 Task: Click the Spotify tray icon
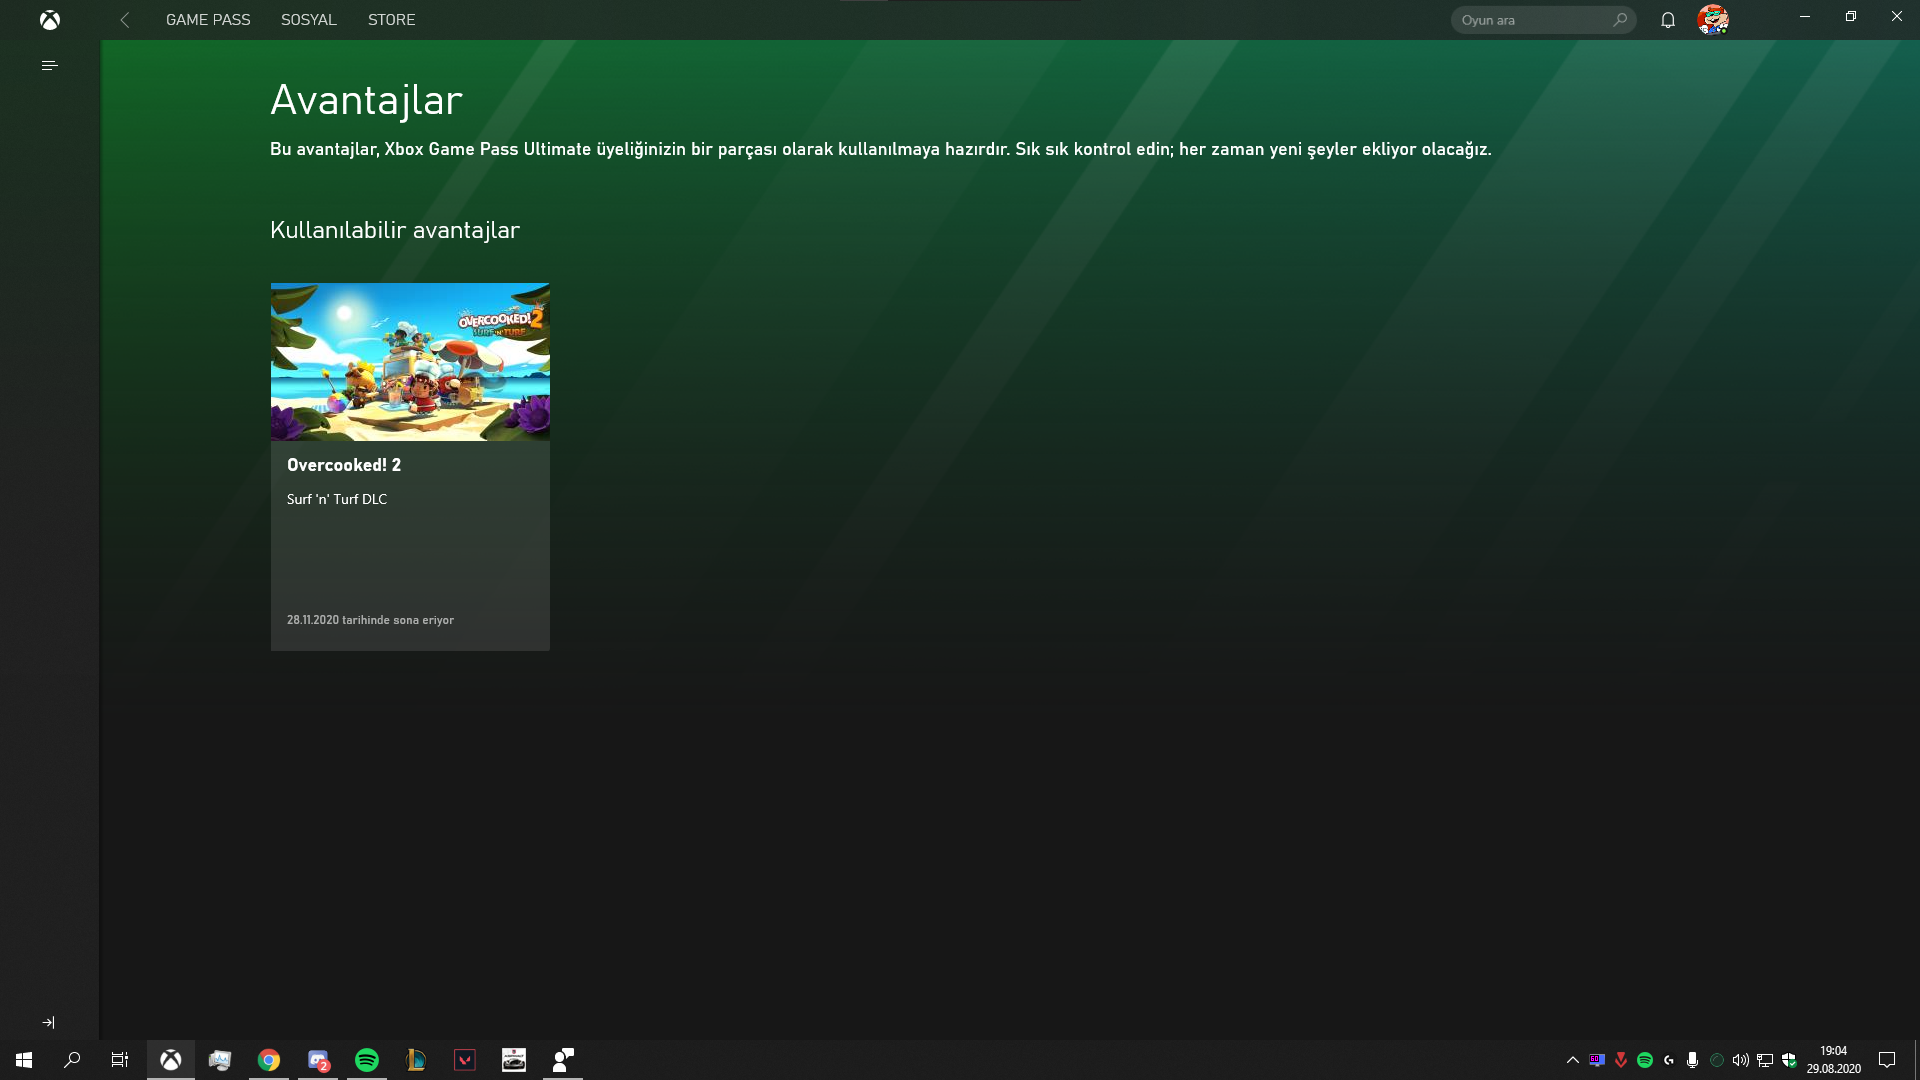coord(1645,1060)
